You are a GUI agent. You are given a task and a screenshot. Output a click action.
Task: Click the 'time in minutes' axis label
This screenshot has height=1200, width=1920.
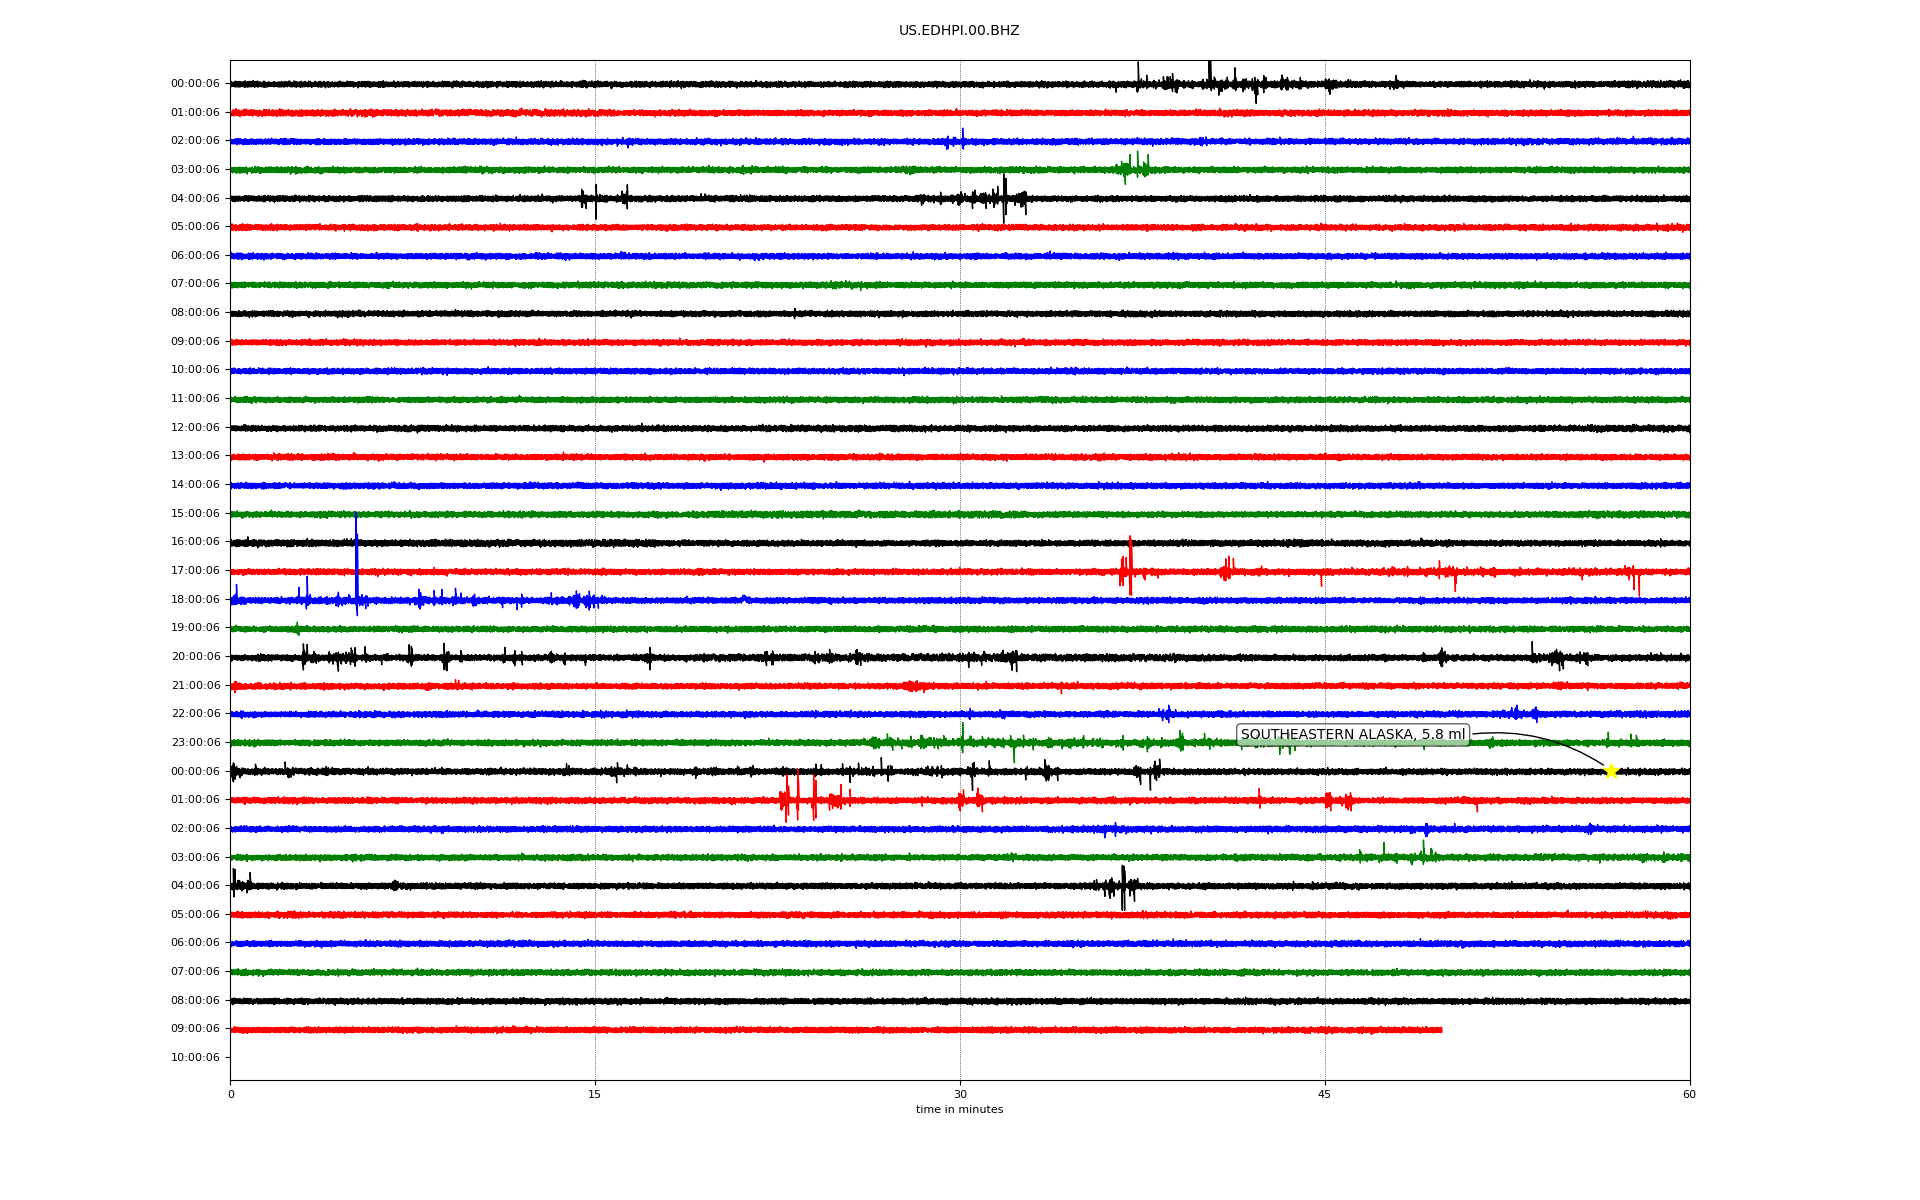959,1110
